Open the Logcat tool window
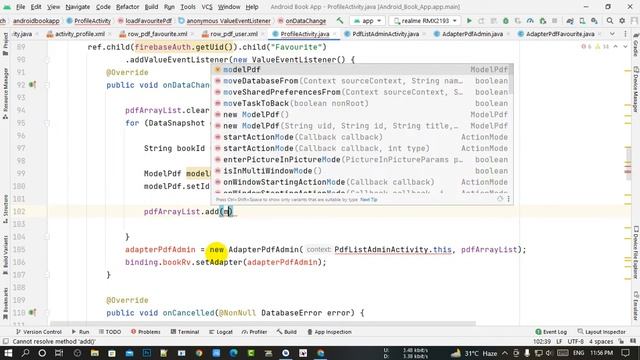This screenshot has height=360, width=640. [x=220, y=332]
